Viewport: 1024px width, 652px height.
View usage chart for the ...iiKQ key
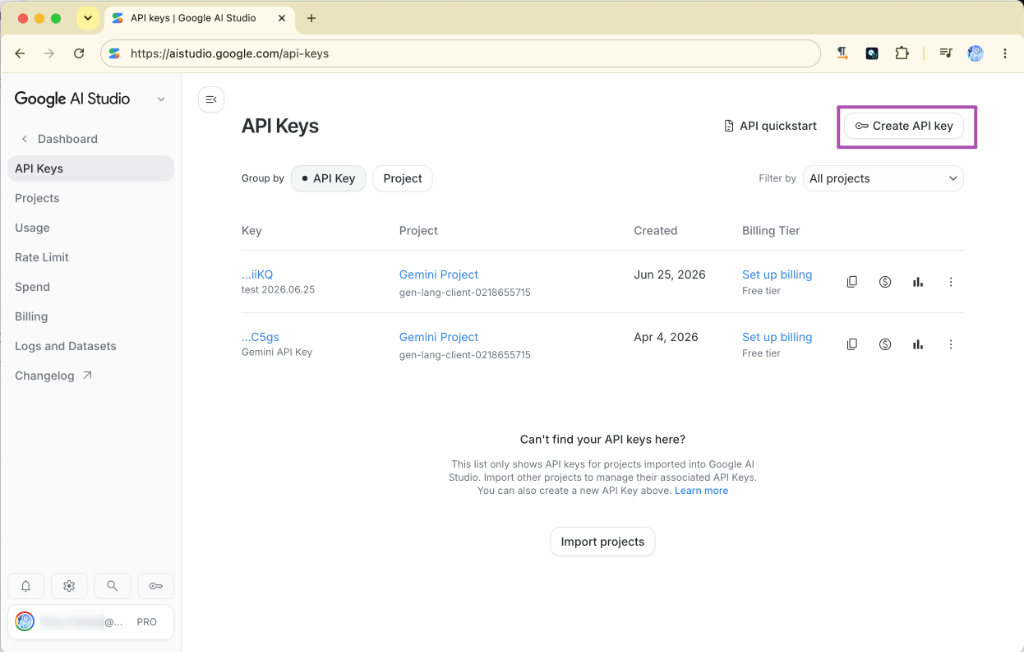click(x=918, y=282)
